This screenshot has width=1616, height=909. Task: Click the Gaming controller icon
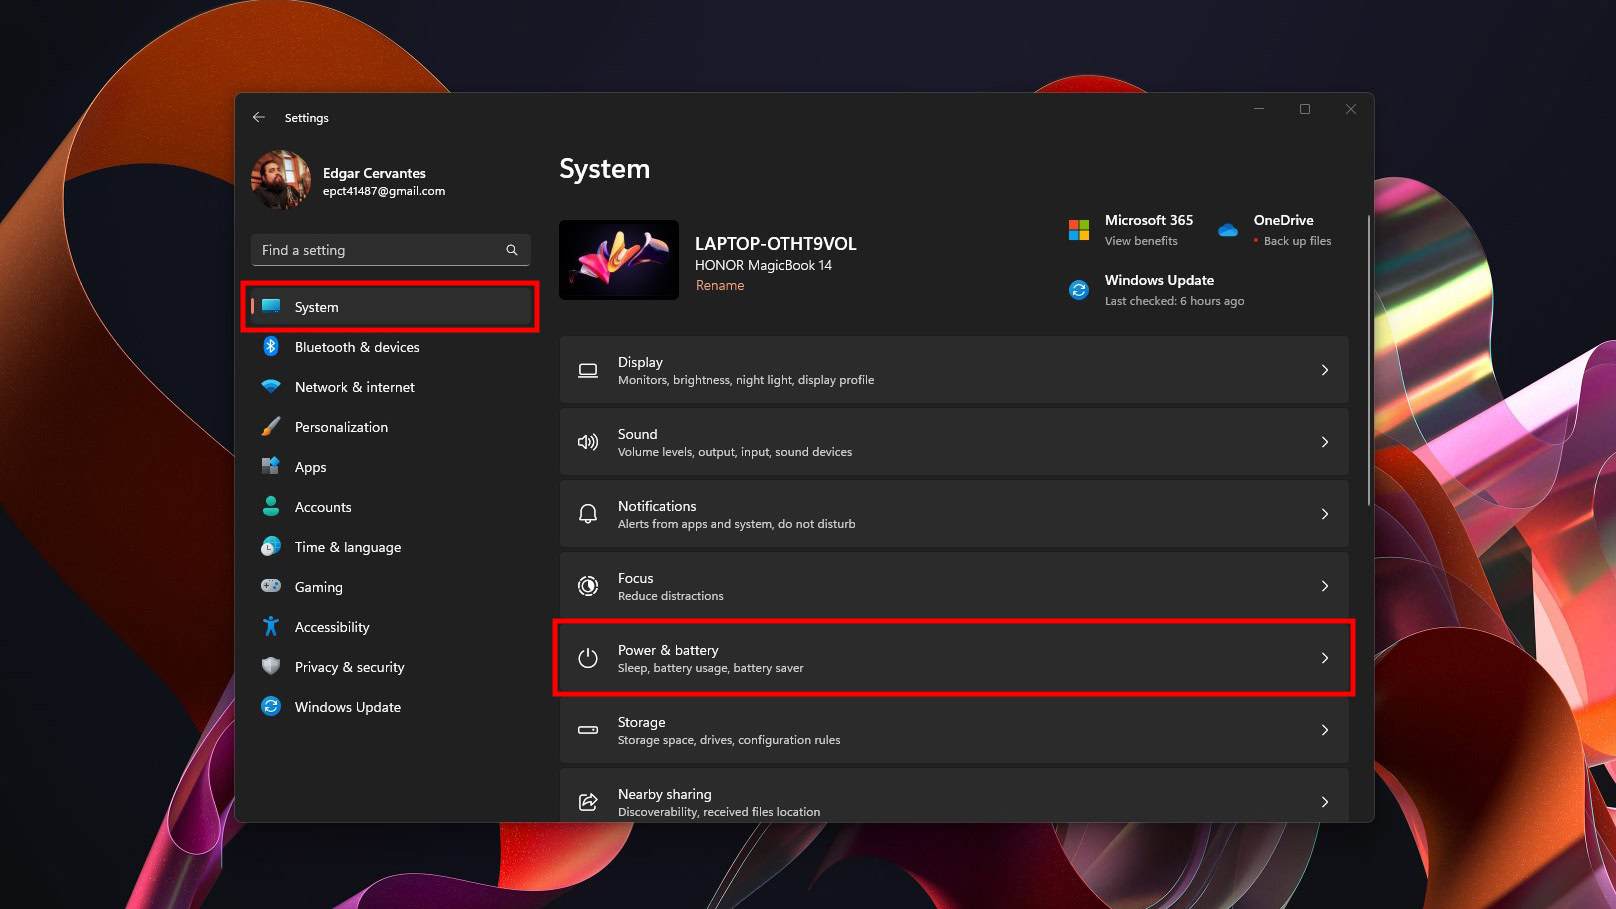pos(270,586)
